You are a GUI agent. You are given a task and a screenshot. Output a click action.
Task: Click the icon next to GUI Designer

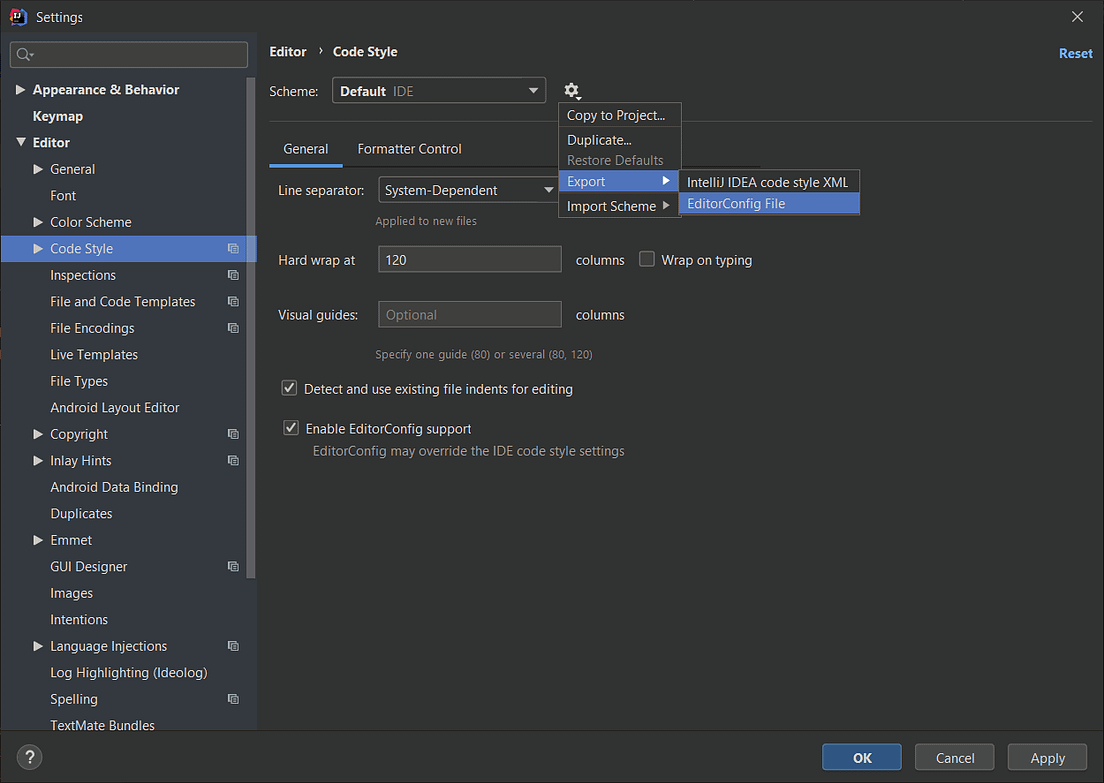pyautogui.click(x=233, y=566)
